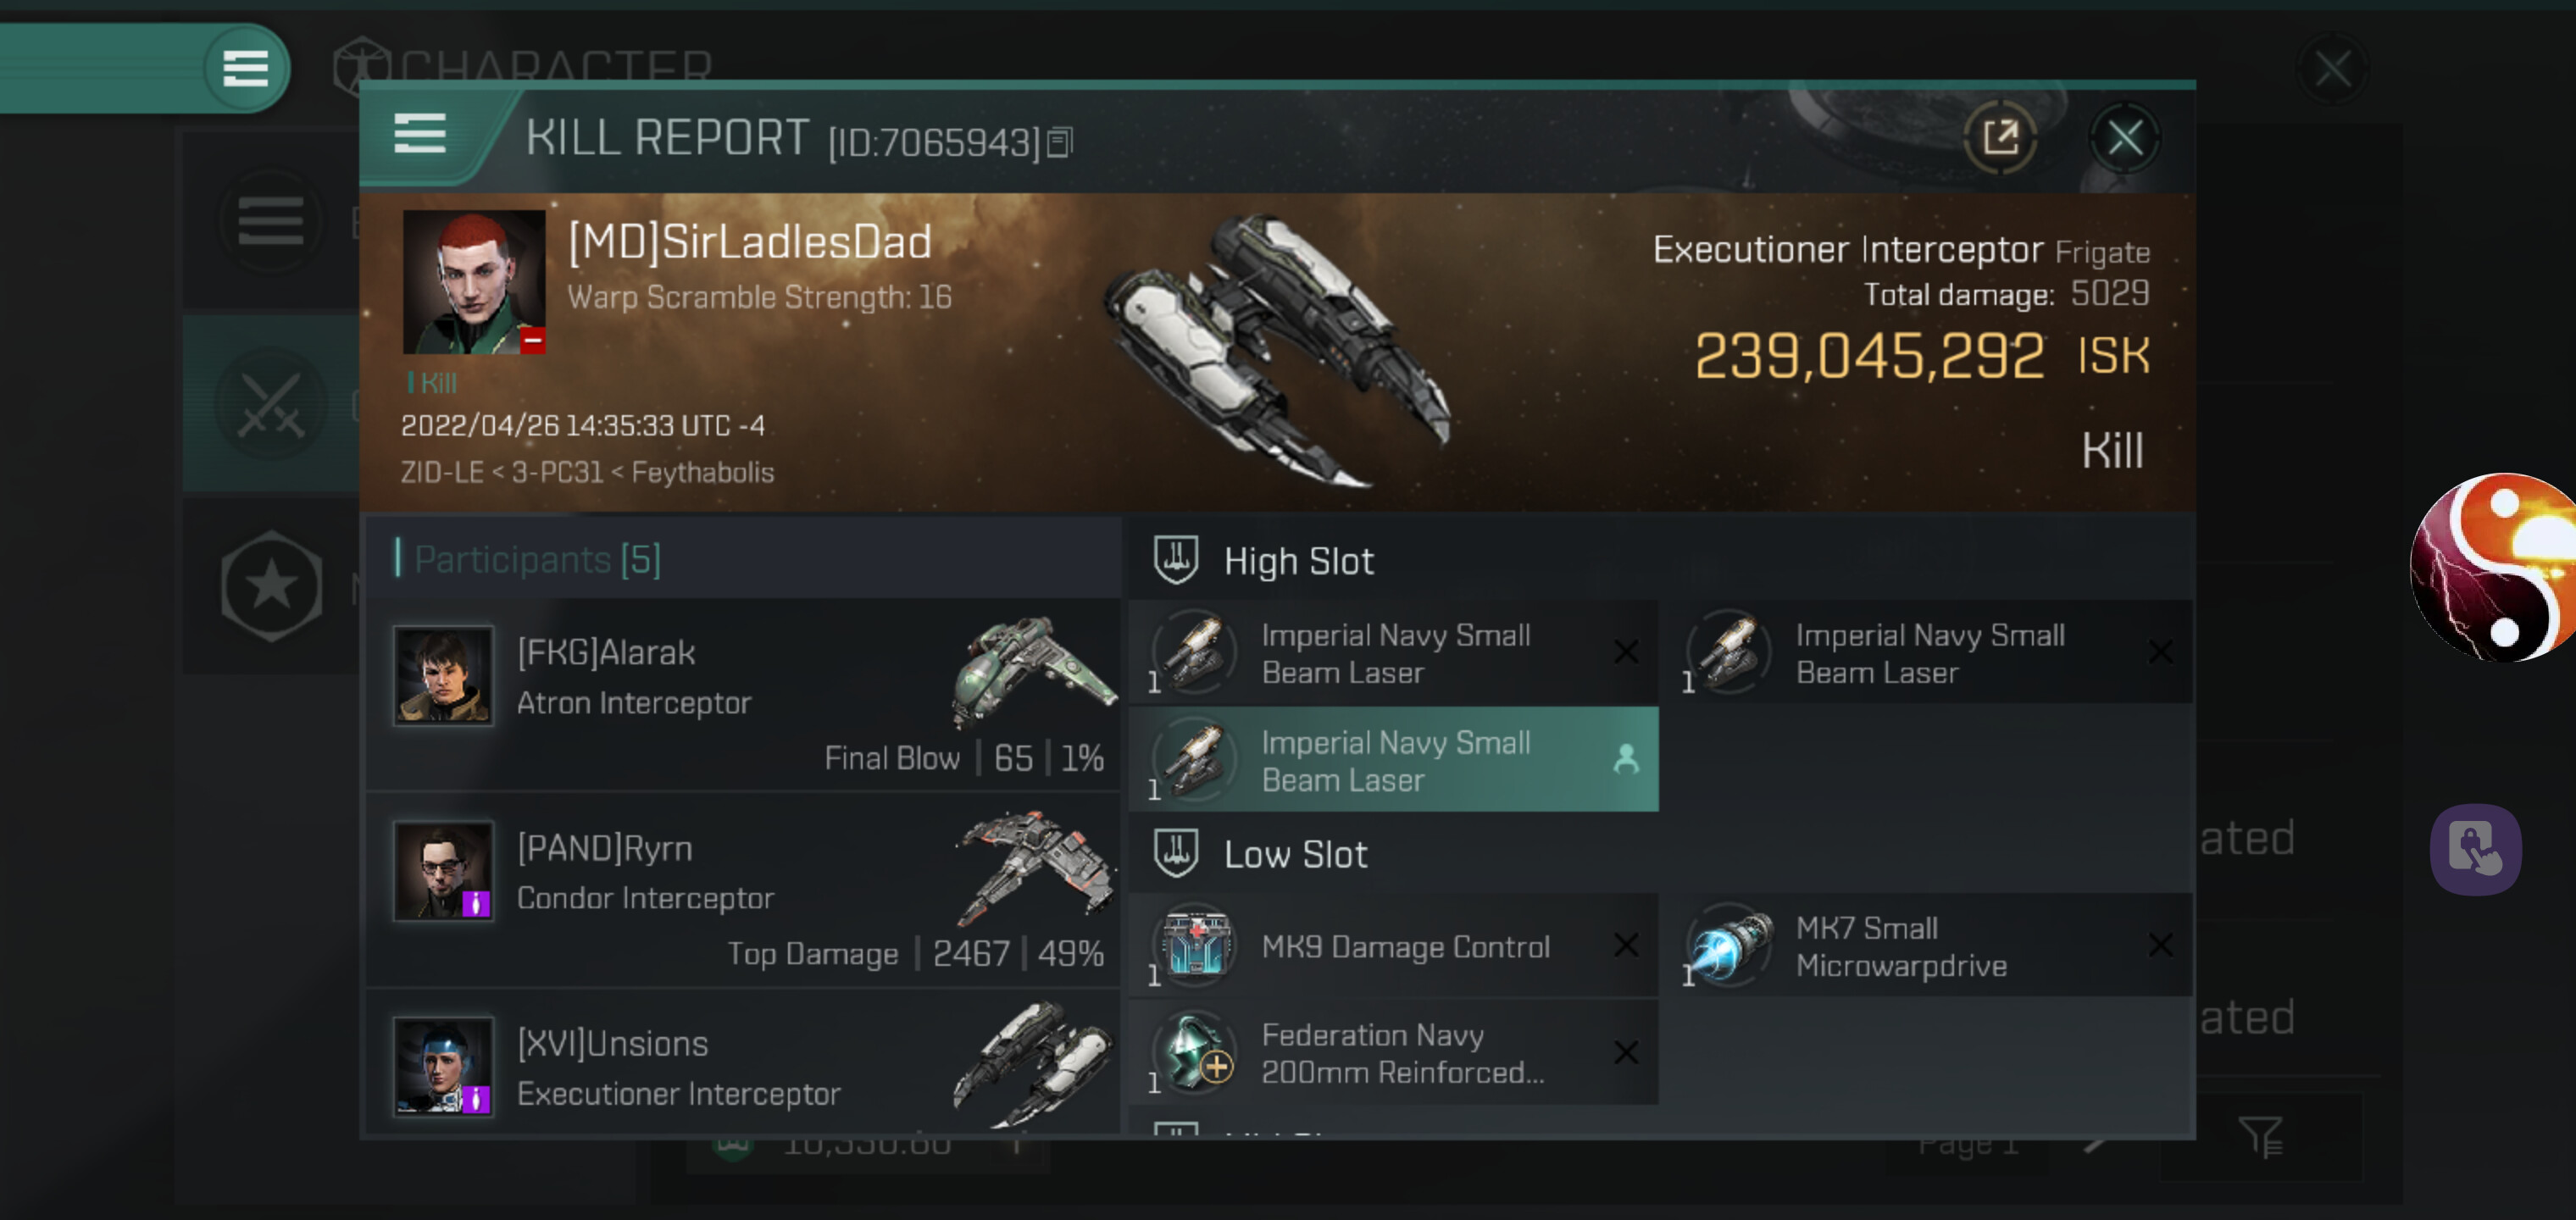Share the kill report externally

point(2000,137)
